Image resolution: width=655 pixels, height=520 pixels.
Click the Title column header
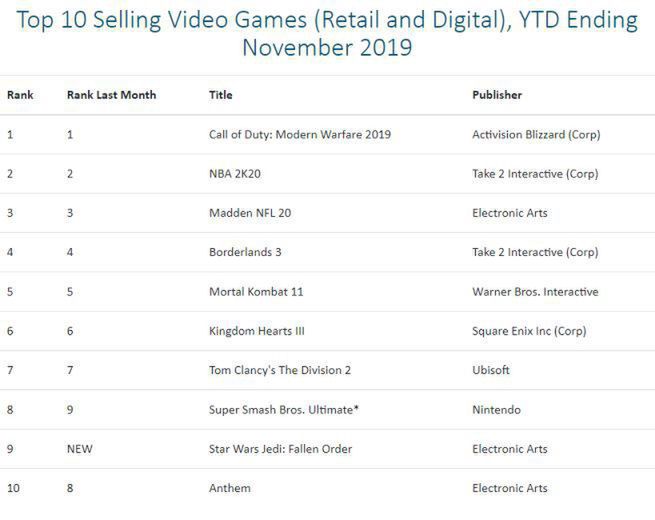[x=221, y=95]
